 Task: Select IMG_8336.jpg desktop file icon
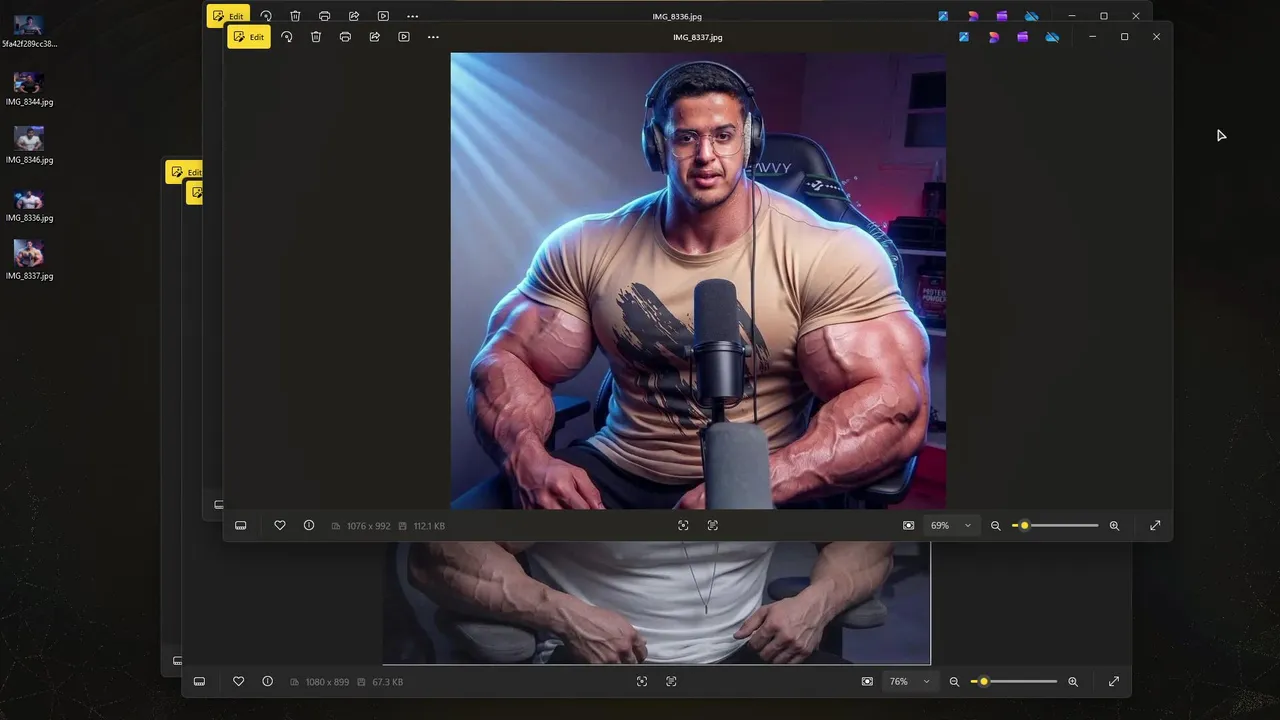coord(29,205)
